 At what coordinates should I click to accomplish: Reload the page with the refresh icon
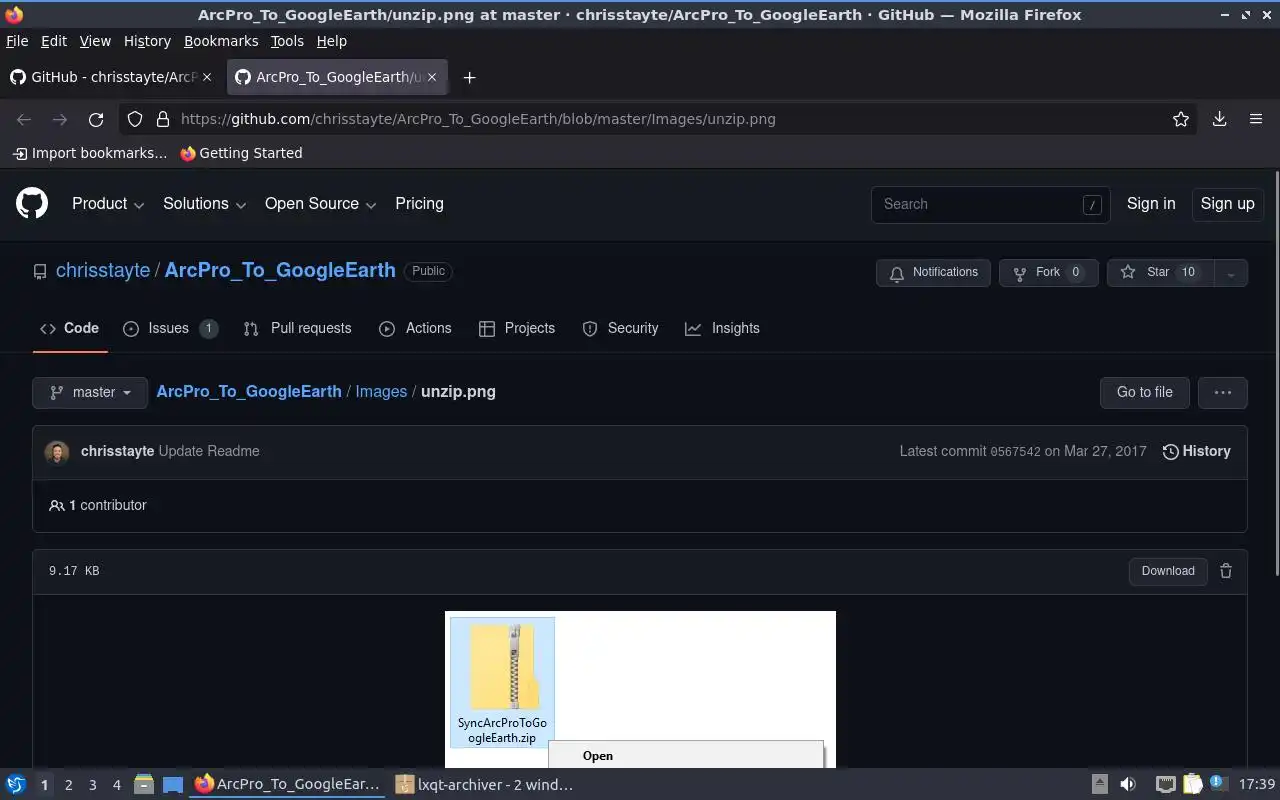96,119
